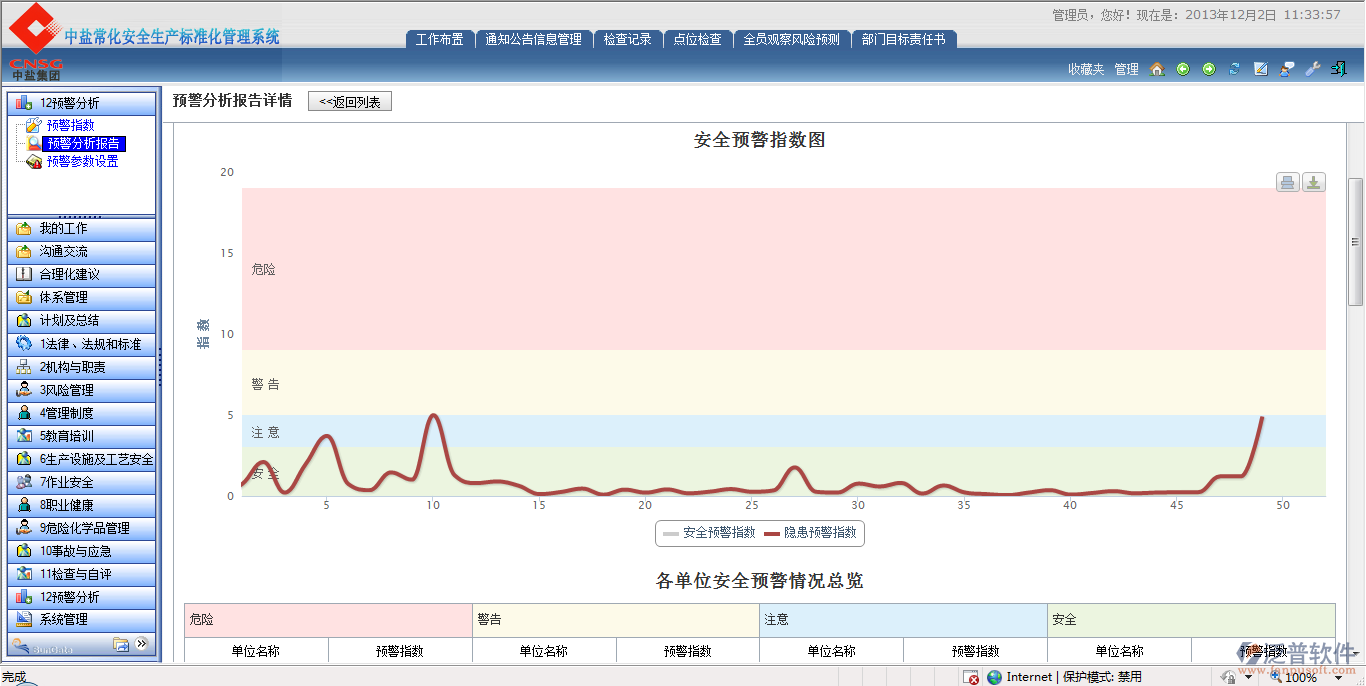
Task: Open 4管理制度 in the sidebar
Action: click(82, 413)
